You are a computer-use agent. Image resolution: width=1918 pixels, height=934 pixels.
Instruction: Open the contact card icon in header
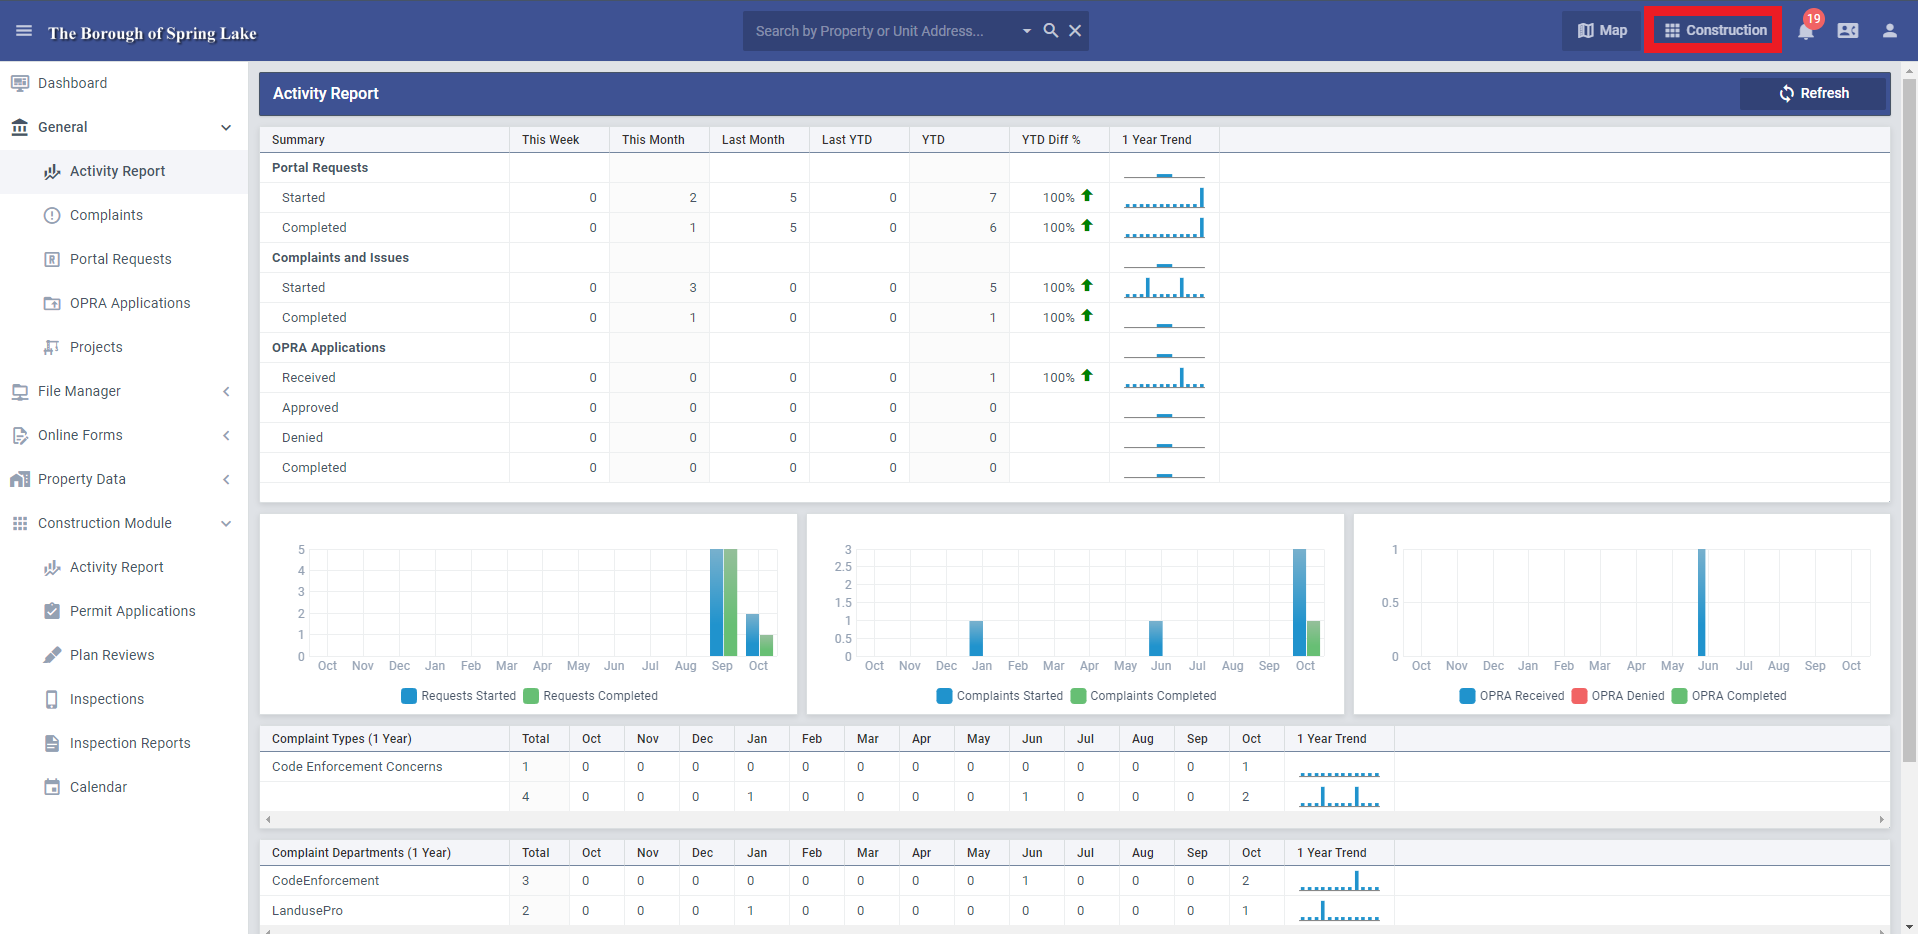(1848, 31)
